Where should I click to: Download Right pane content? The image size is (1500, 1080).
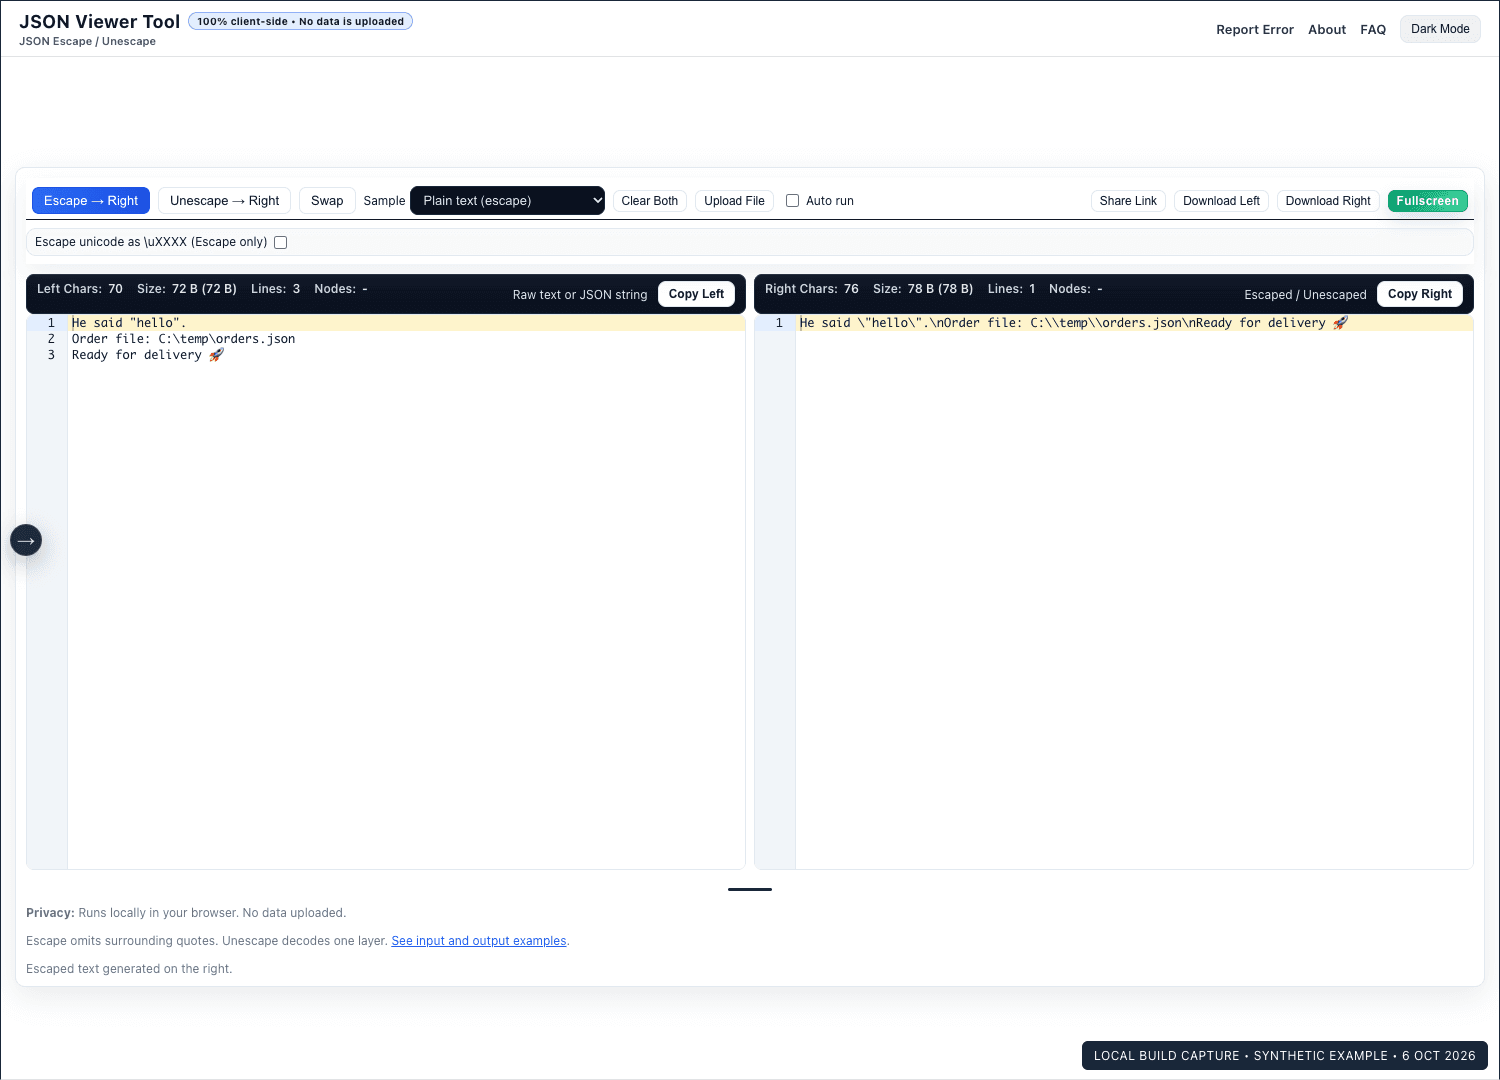(x=1328, y=201)
